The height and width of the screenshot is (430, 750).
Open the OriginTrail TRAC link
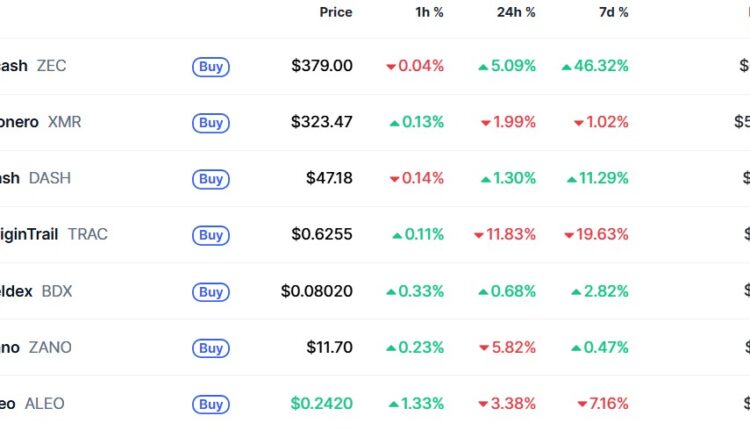click(x=53, y=234)
